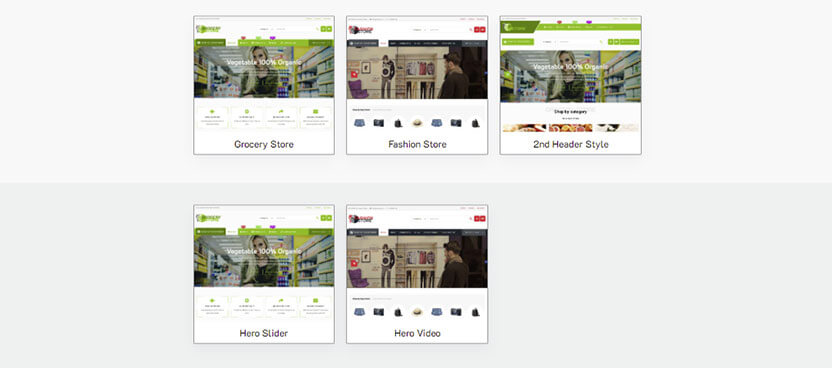Click the red cart buttons in Fashion Store preview
Image resolution: width=832 pixels, height=368 pixels.
click(x=480, y=30)
